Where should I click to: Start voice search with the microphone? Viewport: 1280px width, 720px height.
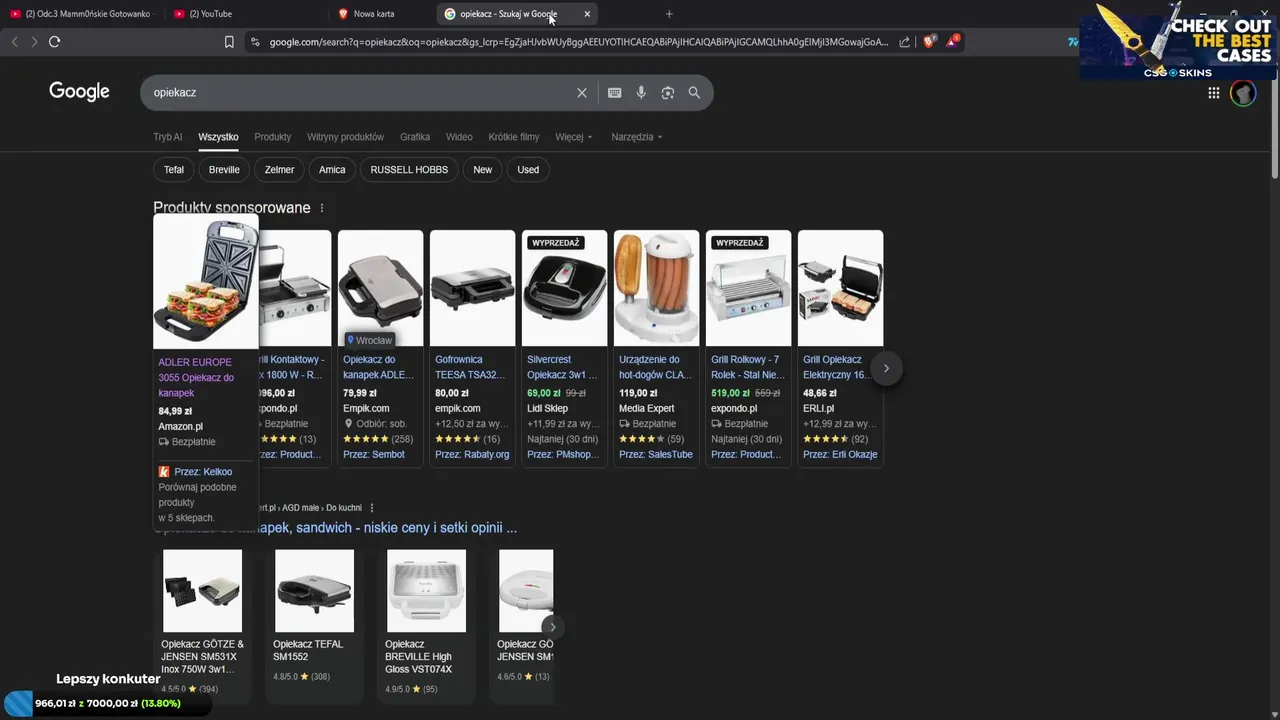641,92
